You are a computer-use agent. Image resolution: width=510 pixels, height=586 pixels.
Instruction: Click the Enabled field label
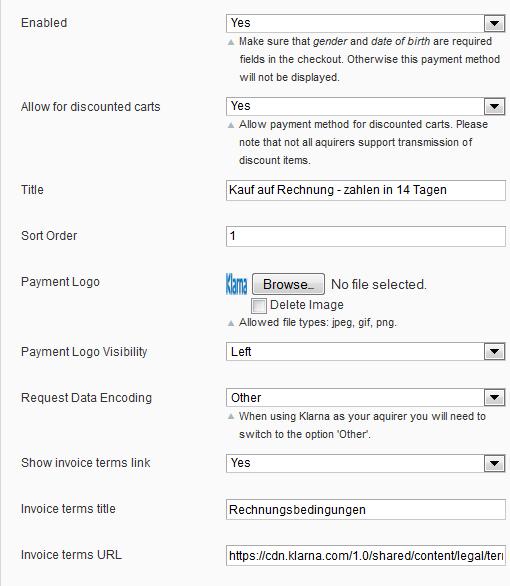(44, 23)
